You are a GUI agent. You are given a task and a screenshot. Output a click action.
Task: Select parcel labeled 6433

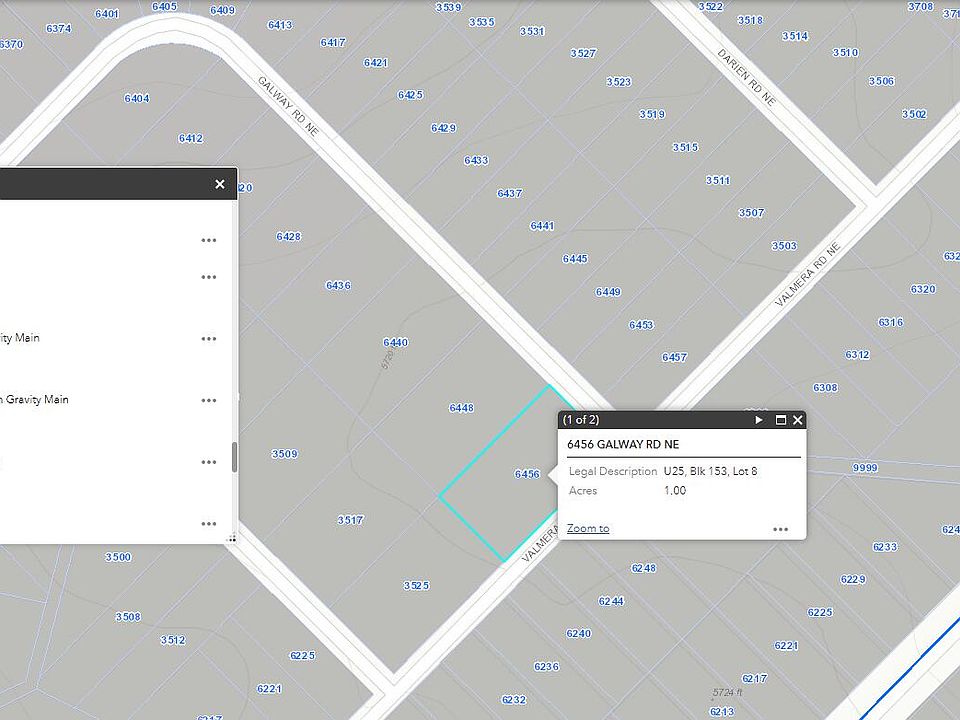pyautogui.click(x=476, y=160)
